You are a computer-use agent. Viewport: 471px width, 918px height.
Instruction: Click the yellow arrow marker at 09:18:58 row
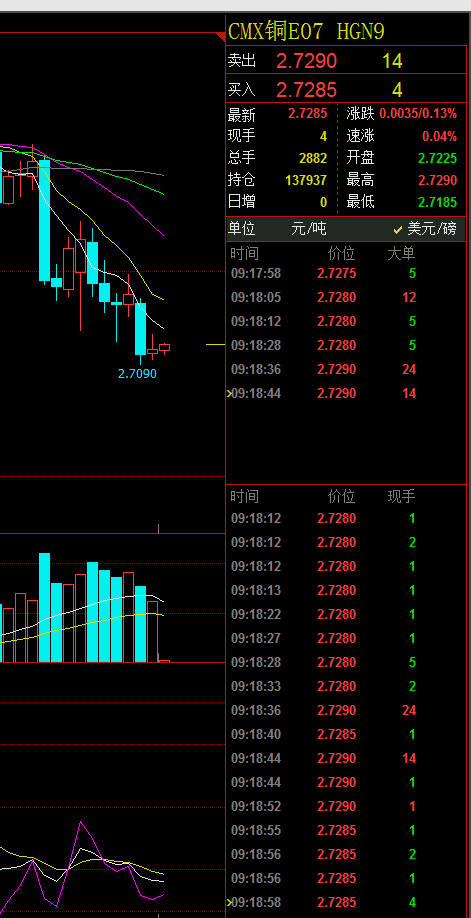[229, 902]
